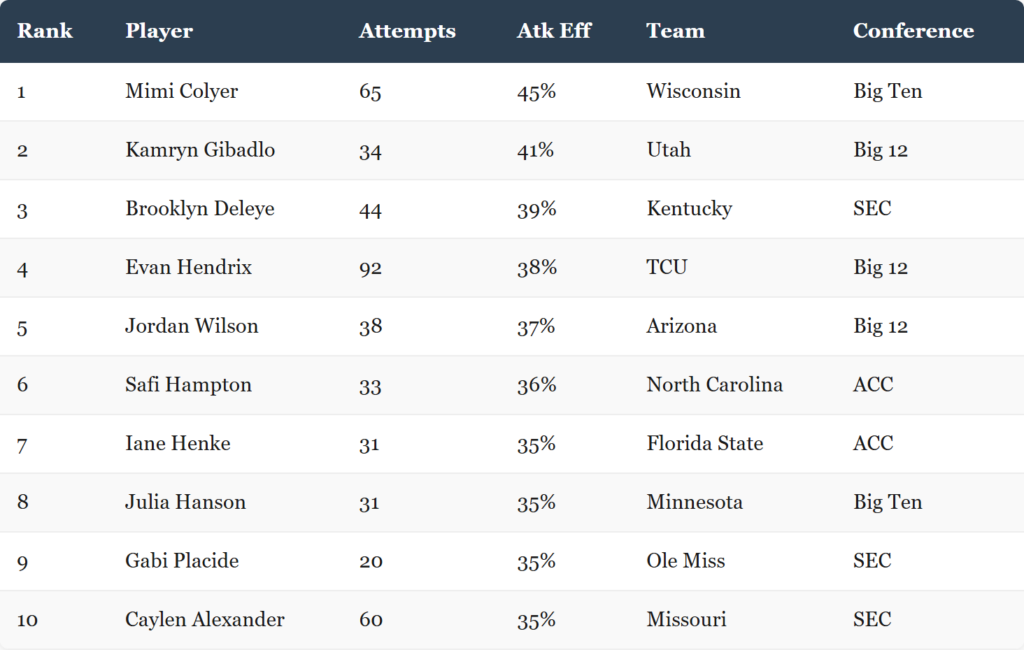
Task: Select the North Carolina team cell
Action: point(714,385)
